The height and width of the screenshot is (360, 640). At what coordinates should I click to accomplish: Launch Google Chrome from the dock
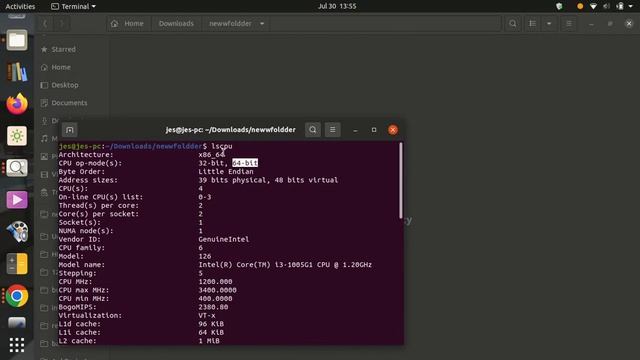pyautogui.click(x=17, y=296)
